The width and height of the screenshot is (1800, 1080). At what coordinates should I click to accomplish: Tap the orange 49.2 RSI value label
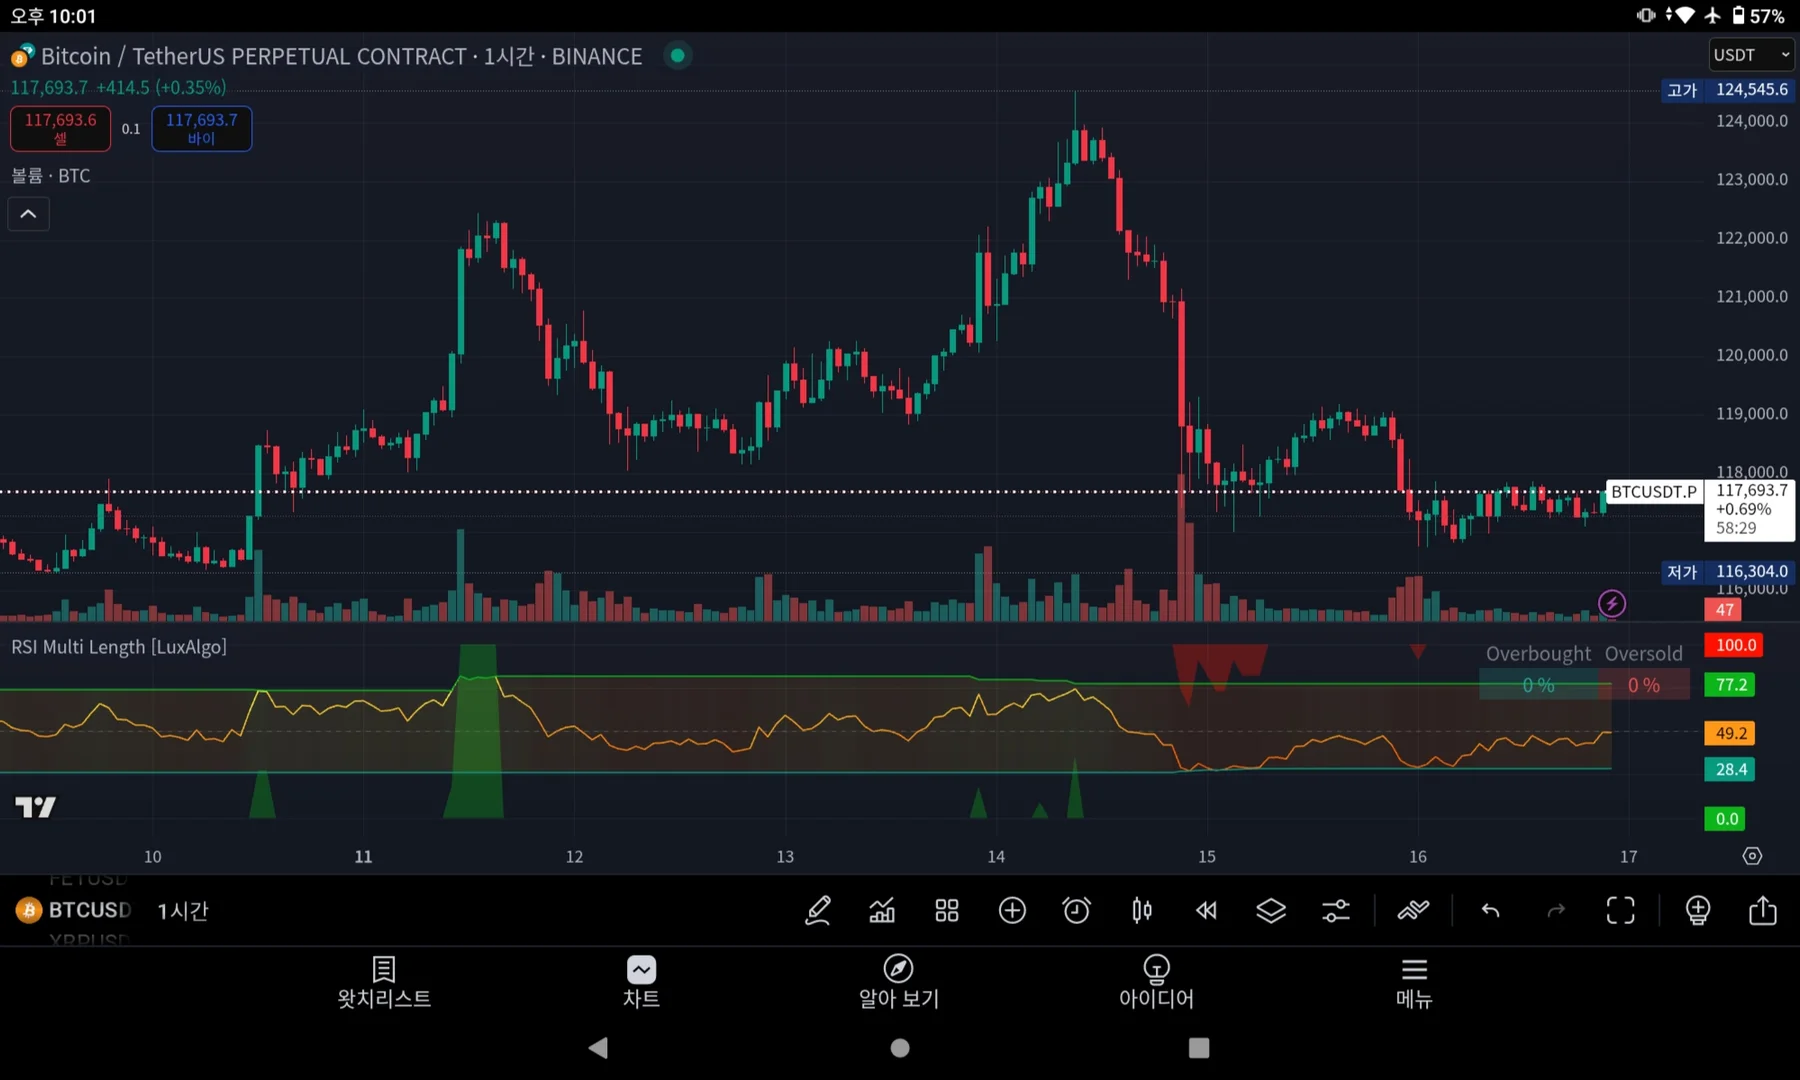pos(1731,733)
